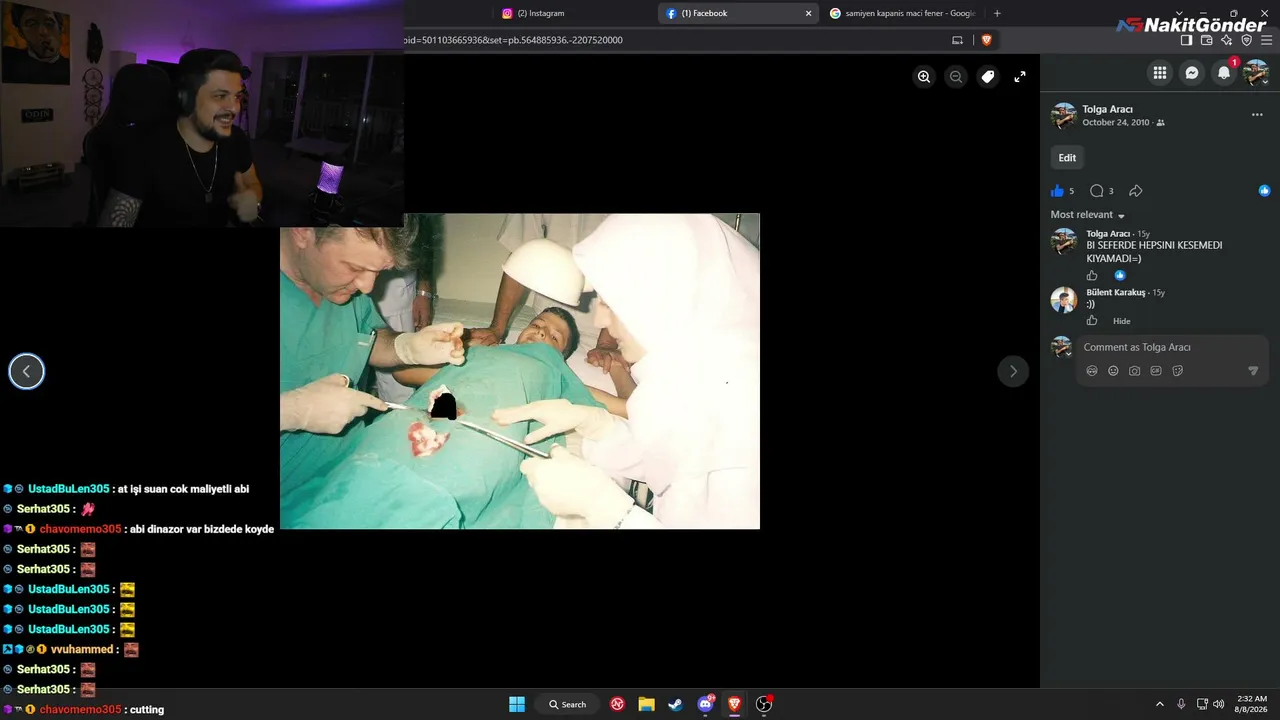Open the Facebook apps grid menu
This screenshot has height=720, width=1280.
click(1160, 73)
